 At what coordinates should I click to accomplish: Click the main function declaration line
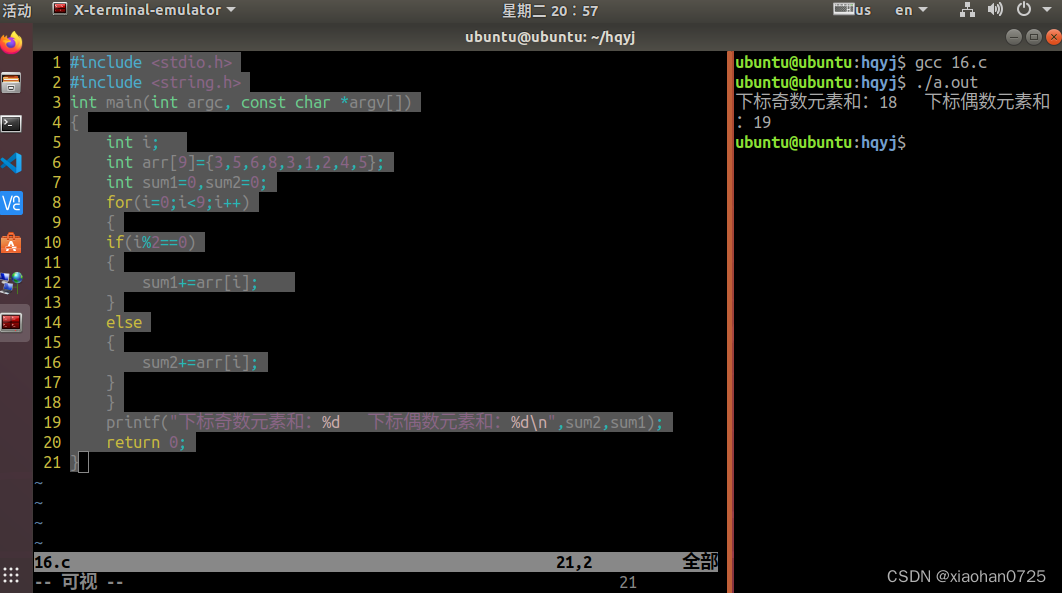coord(241,103)
